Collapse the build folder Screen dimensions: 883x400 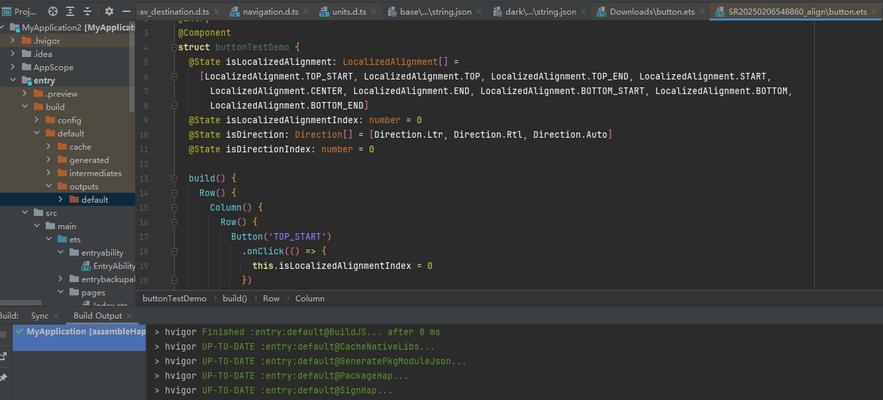click(25, 107)
